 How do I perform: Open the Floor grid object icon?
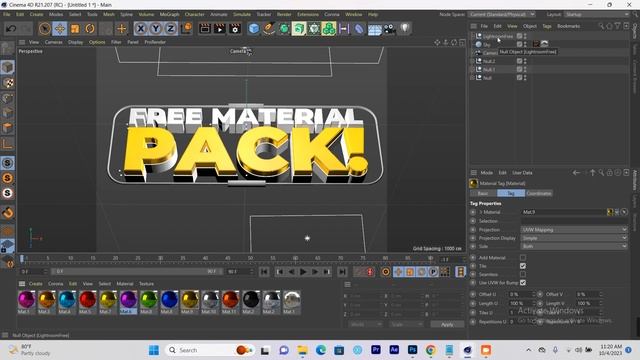[x=374, y=29]
